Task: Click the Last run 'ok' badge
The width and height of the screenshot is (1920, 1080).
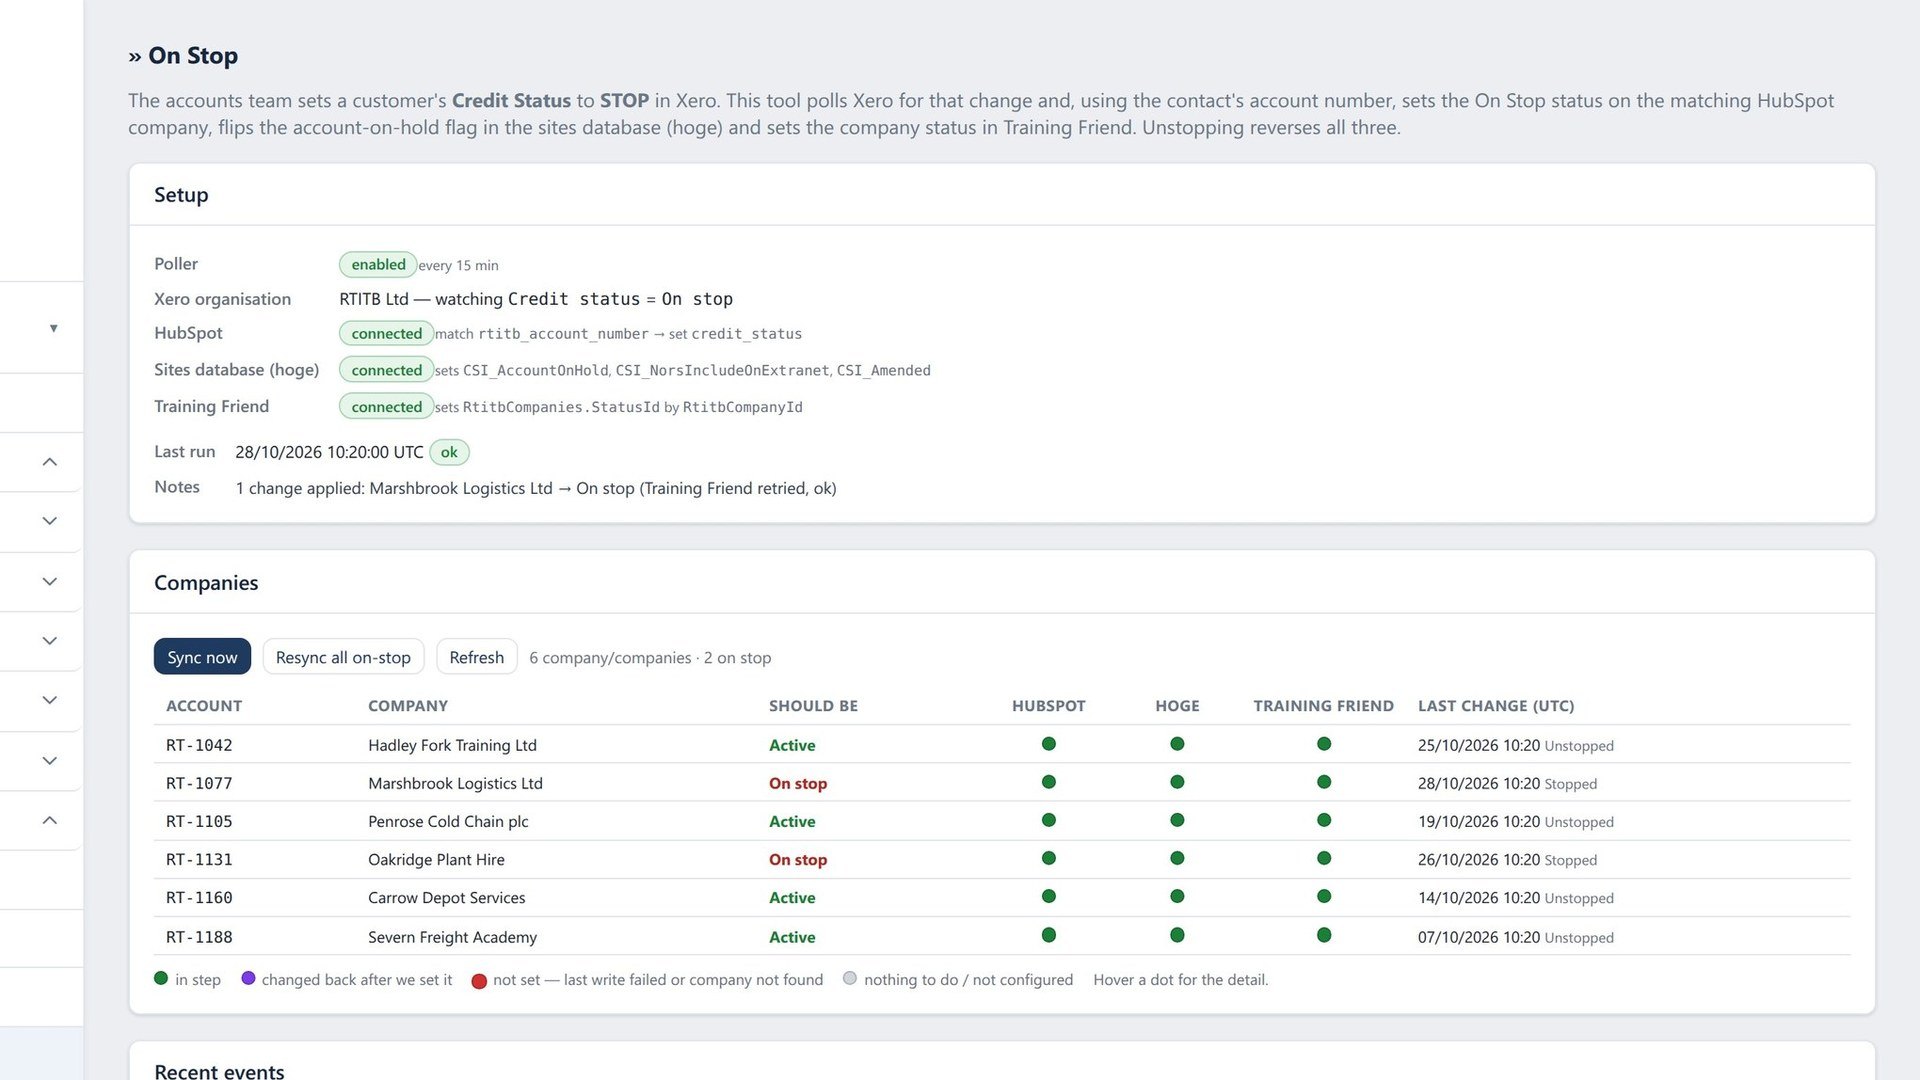Action: click(x=449, y=452)
